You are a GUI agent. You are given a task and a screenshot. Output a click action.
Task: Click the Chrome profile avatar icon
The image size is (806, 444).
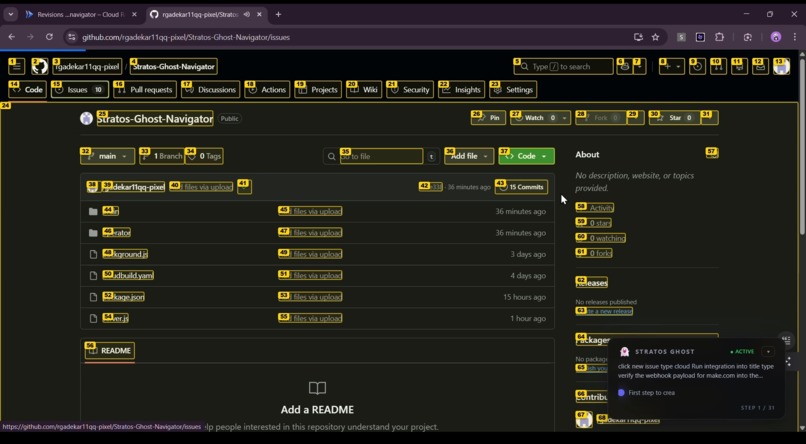(x=776, y=37)
